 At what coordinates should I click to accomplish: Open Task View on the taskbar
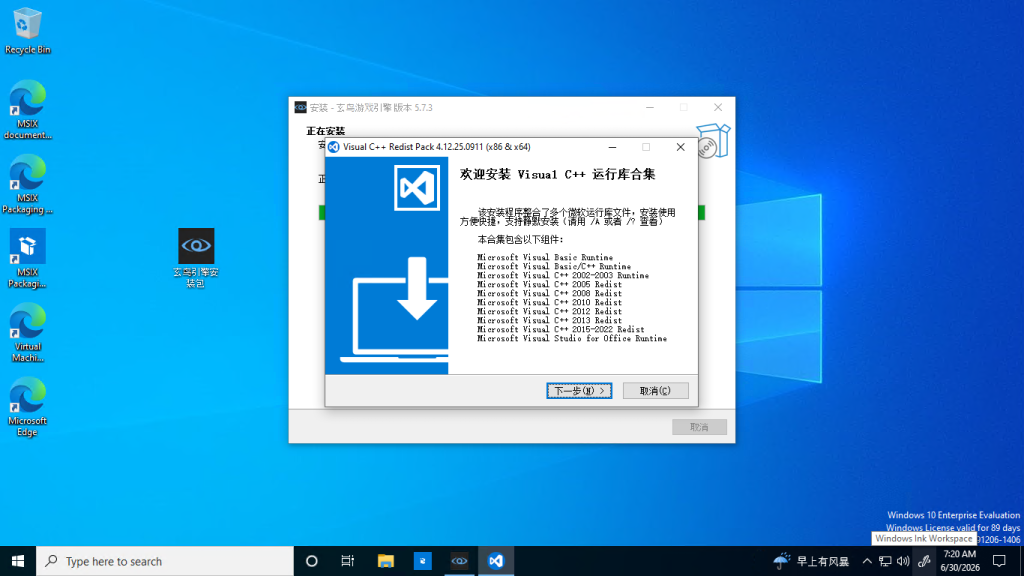(347, 561)
